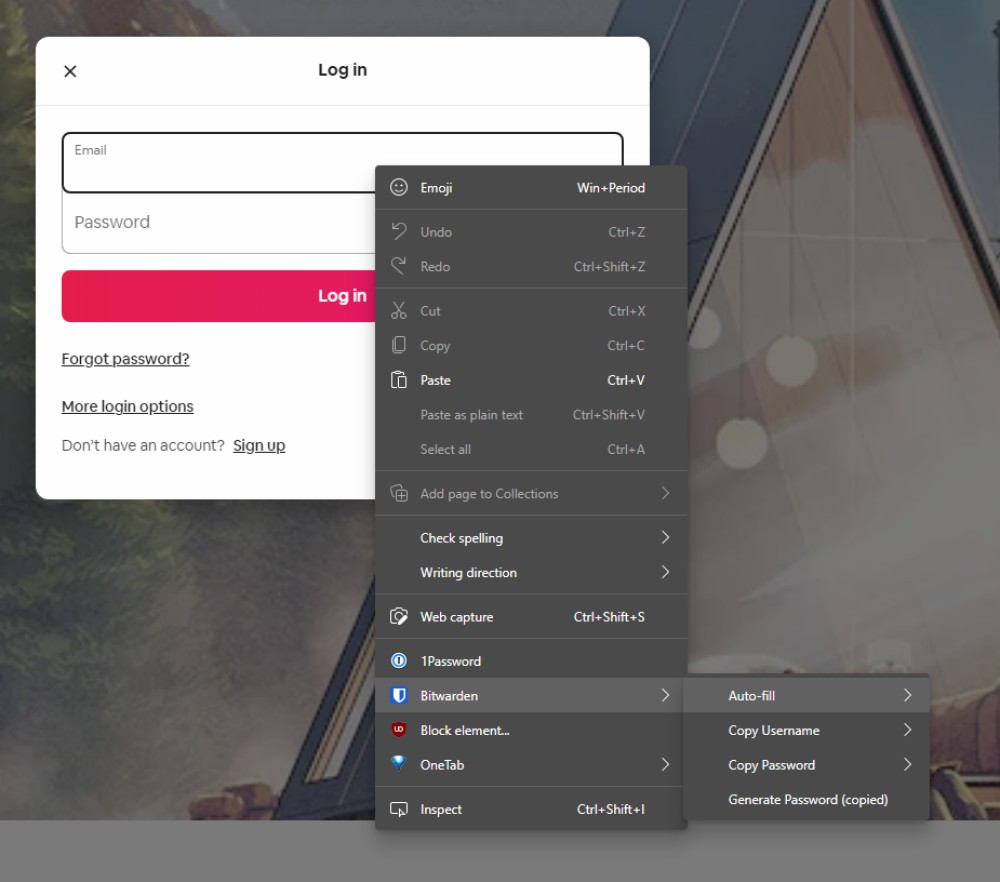The width and height of the screenshot is (1000, 882).
Task: Close the Log in dialog
Action: pyautogui.click(x=70, y=71)
